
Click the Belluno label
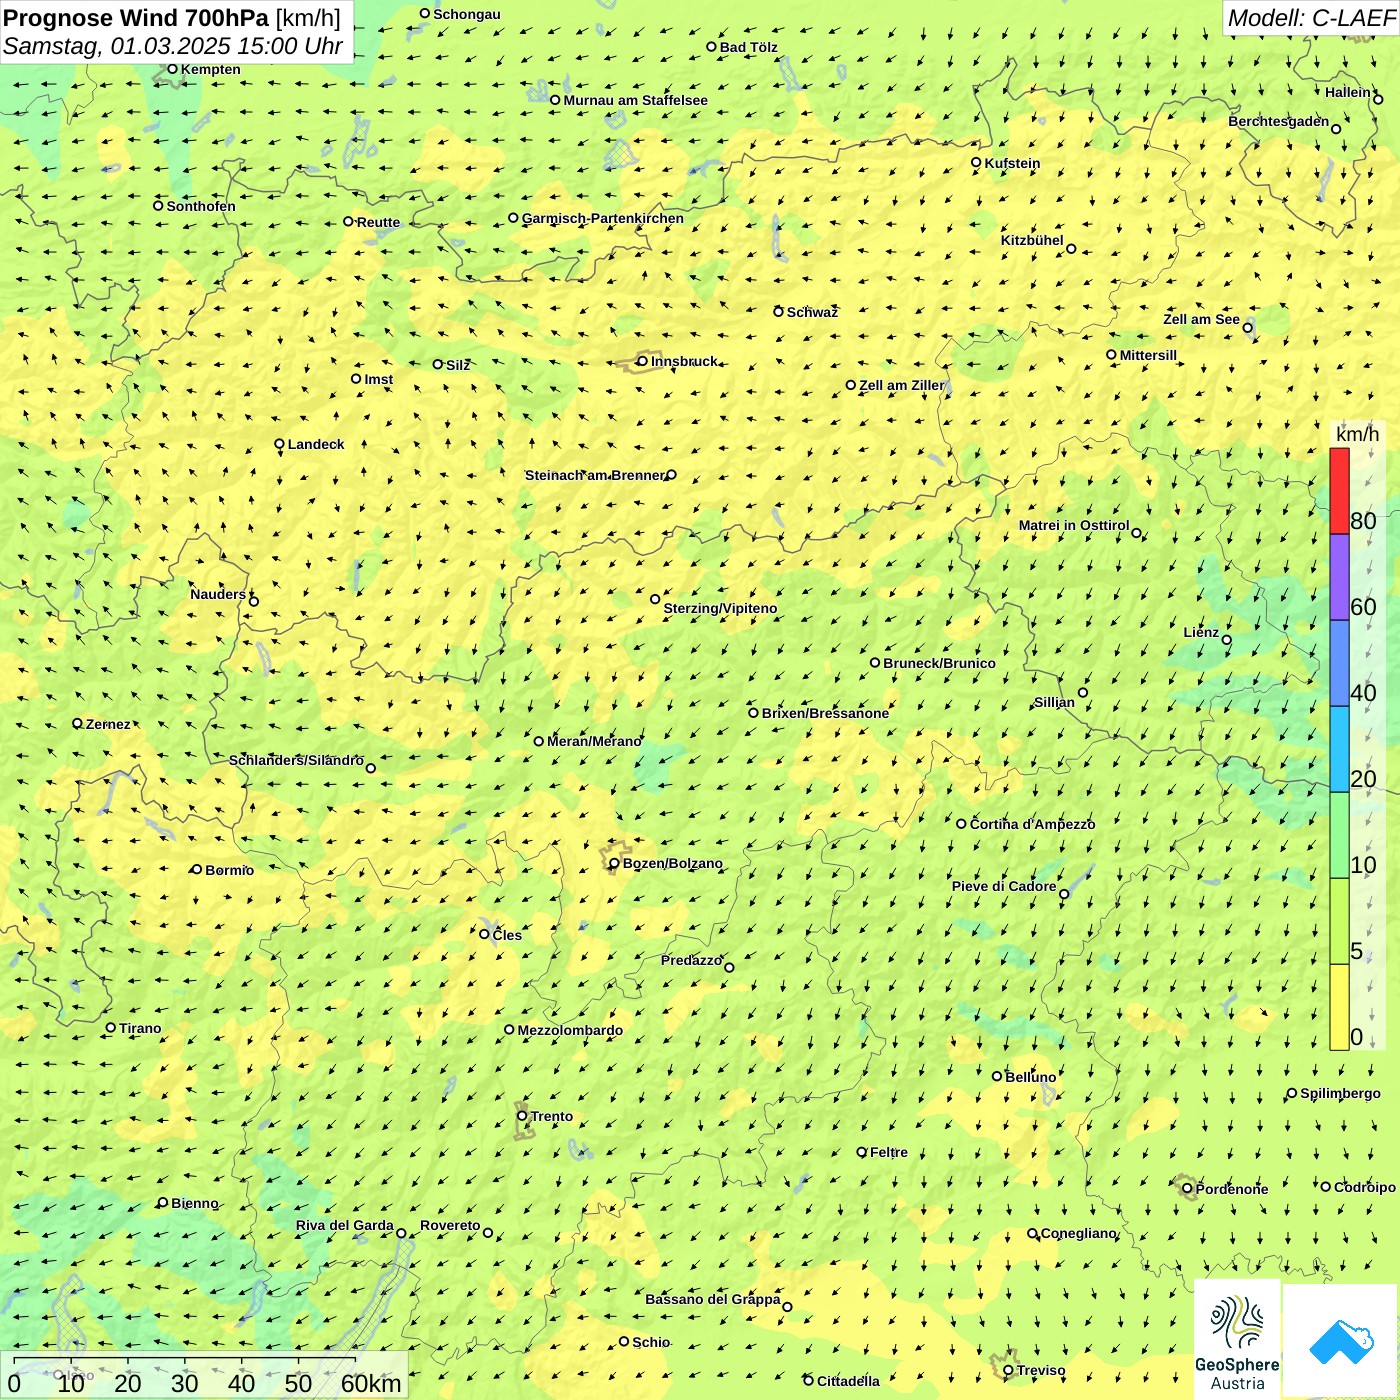tap(1030, 1077)
